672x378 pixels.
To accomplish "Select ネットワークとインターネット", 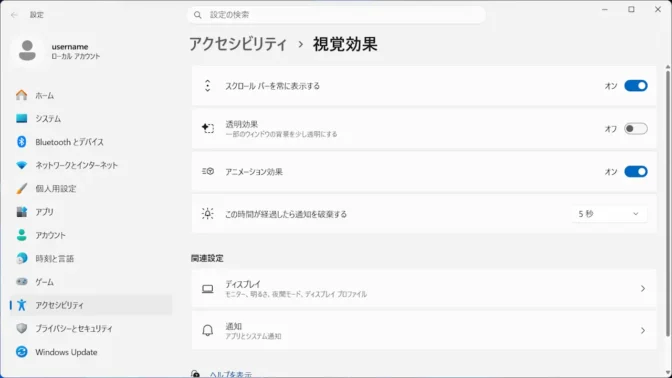I will (x=91, y=165).
